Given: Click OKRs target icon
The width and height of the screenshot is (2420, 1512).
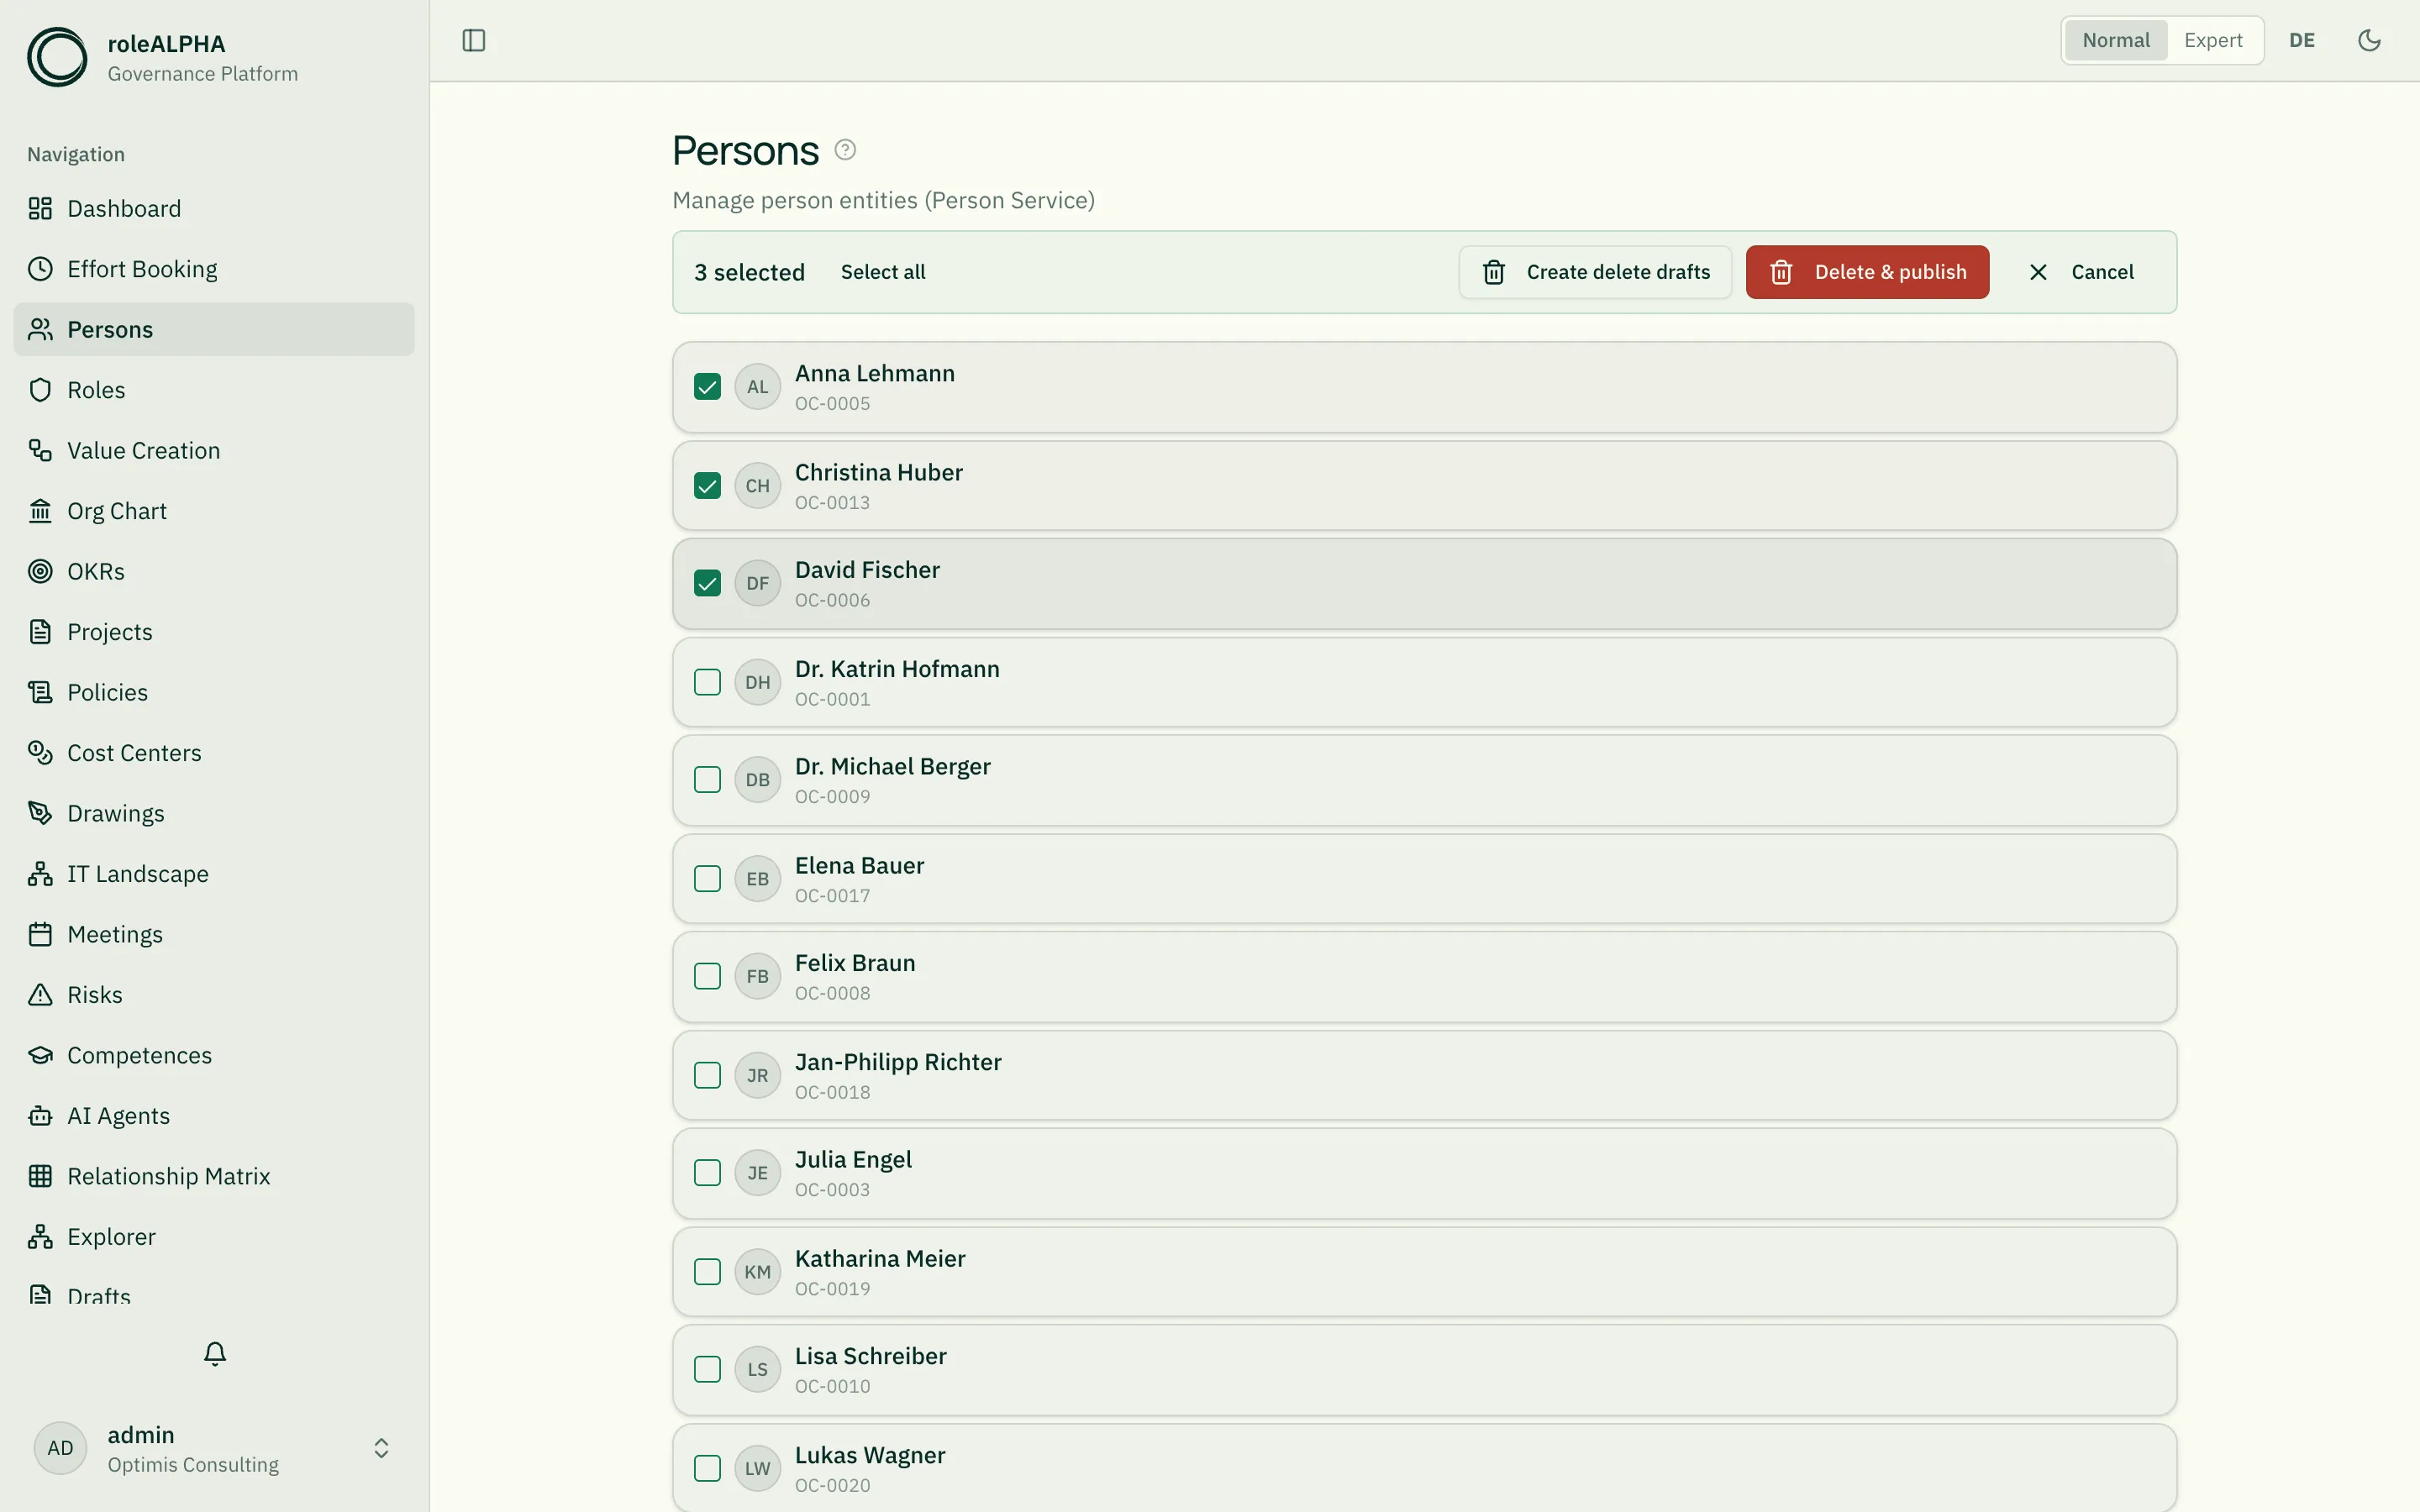Looking at the screenshot, I should click(40, 571).
